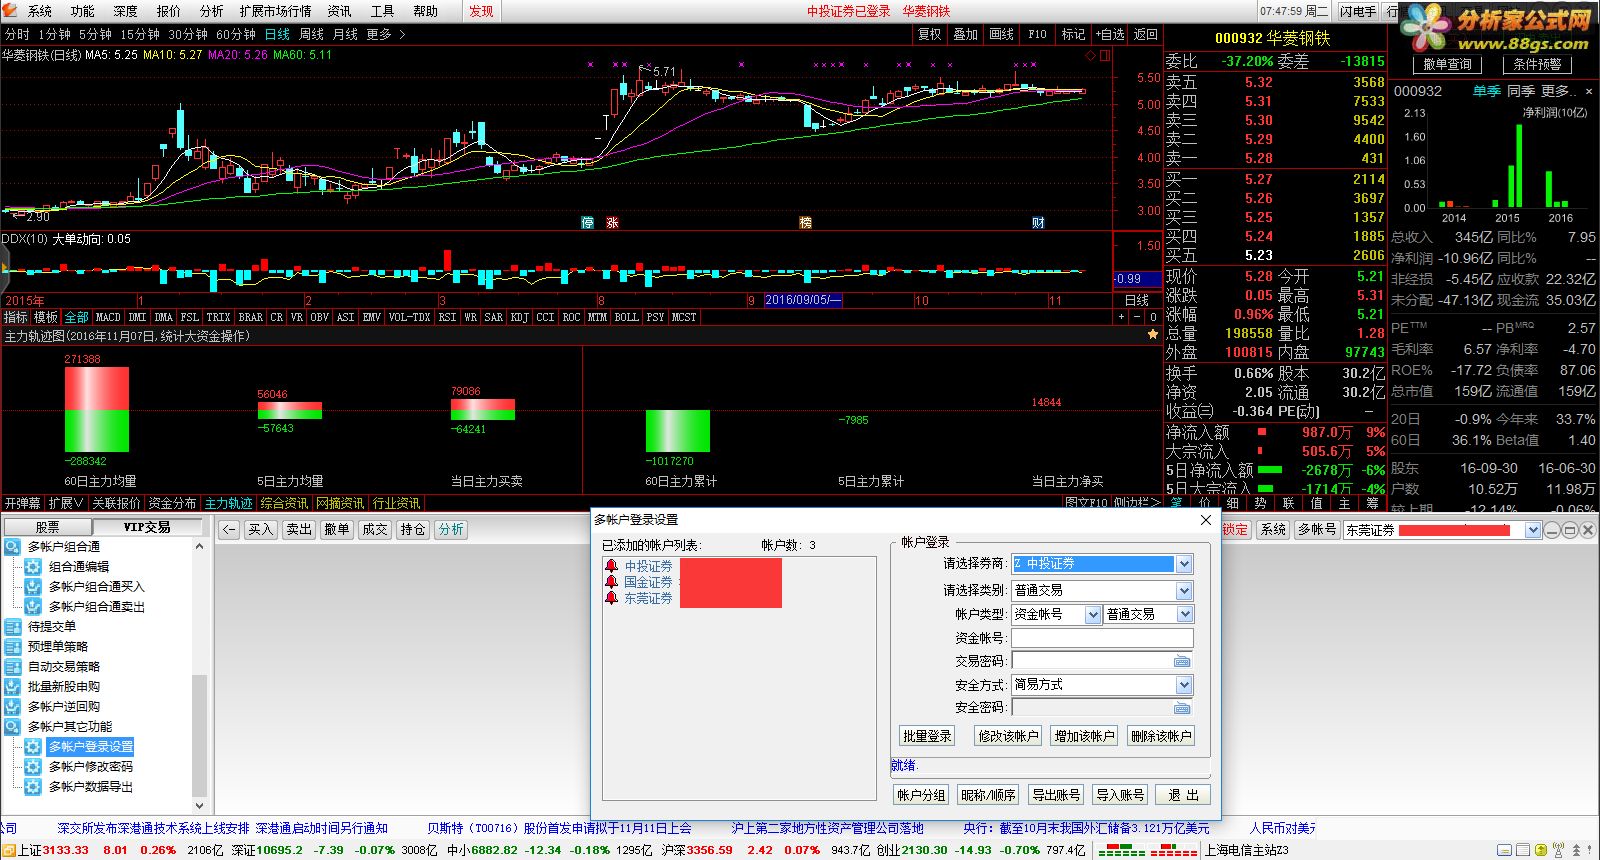This screenshot has height=860, width=1600.
Task: Click the 锁定 button
Action: point(1234,530)
